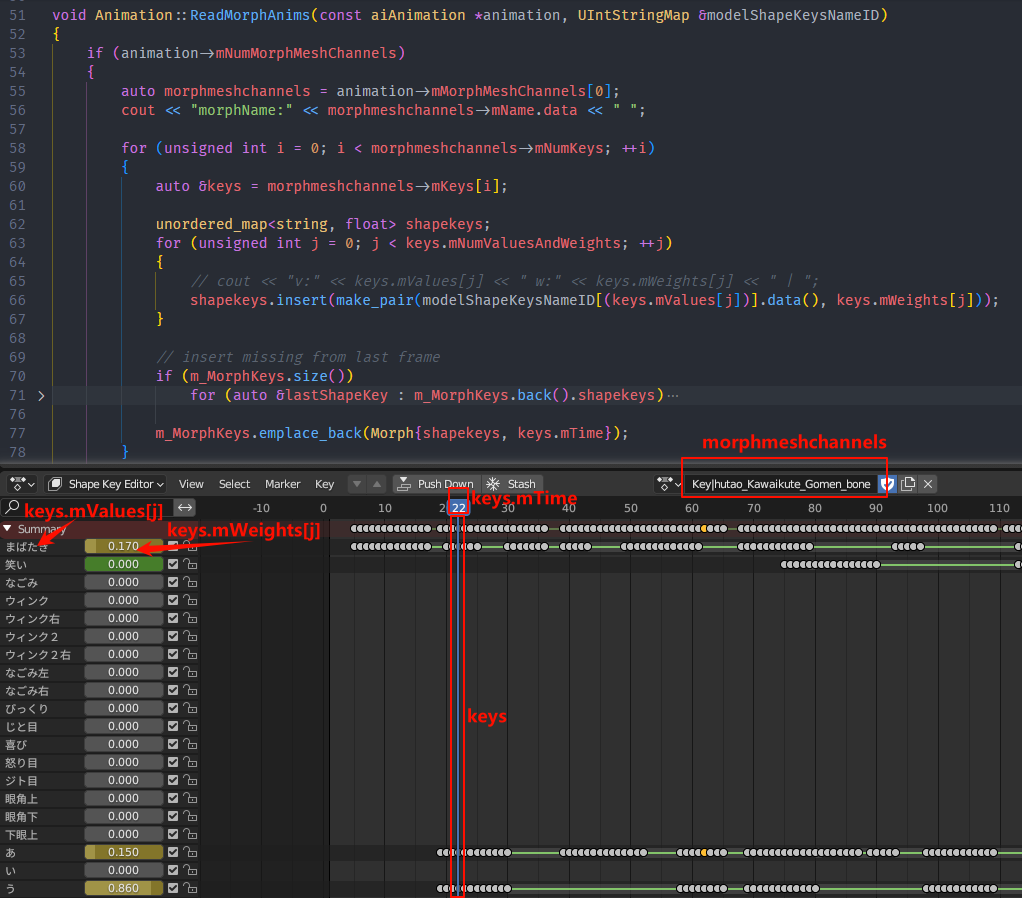Click the channel filter magnifier icon
The height and width of the screenshot is (898, 1022).
click(13, 507)
